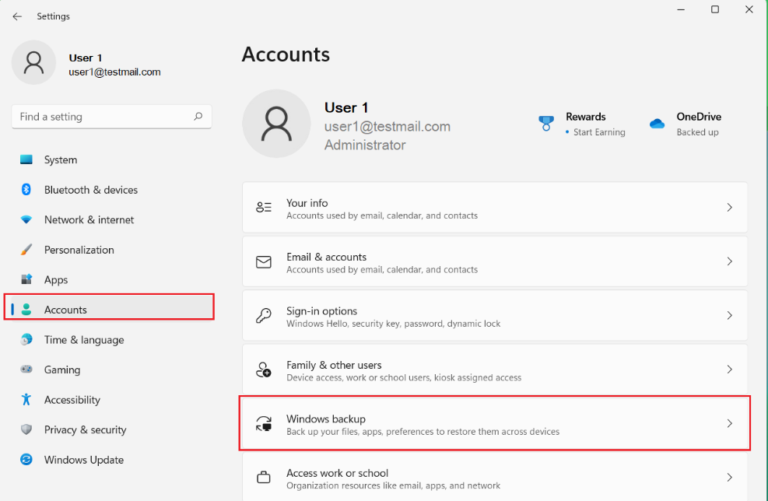
Task: Click the search magnifier icon
Action: 198,117
